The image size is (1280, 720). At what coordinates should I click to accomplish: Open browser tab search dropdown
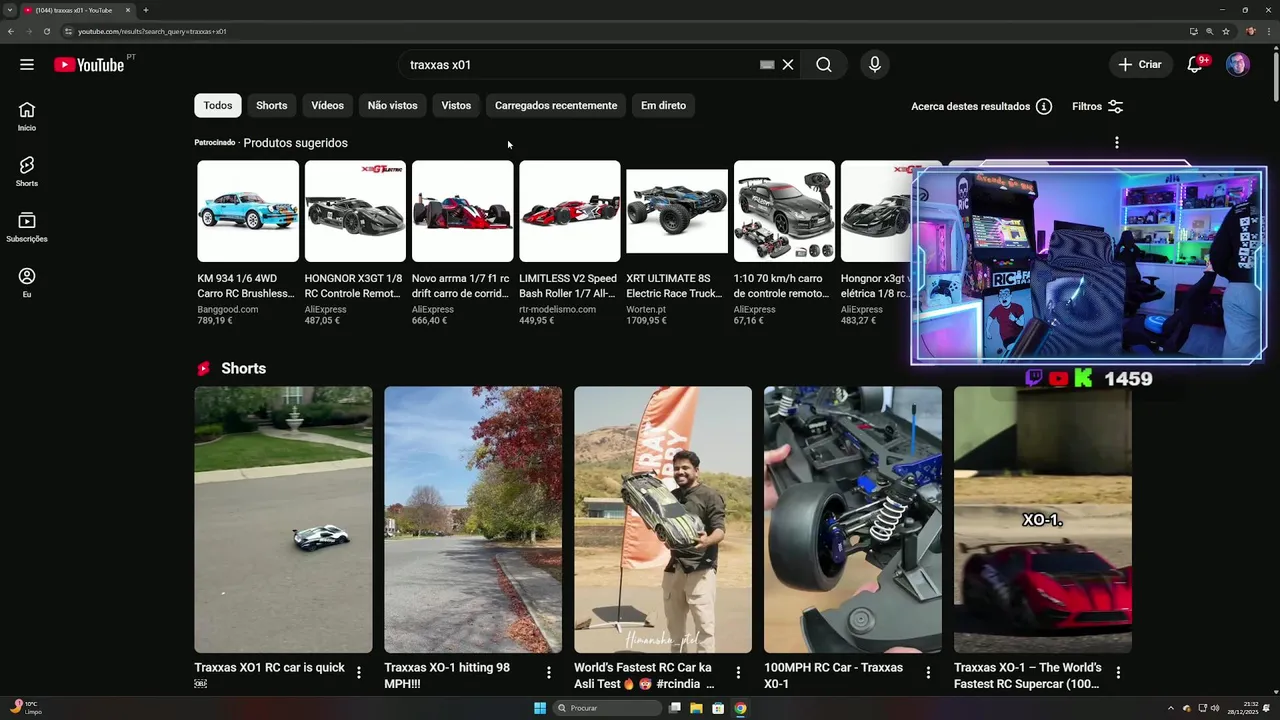coord(10,10)
